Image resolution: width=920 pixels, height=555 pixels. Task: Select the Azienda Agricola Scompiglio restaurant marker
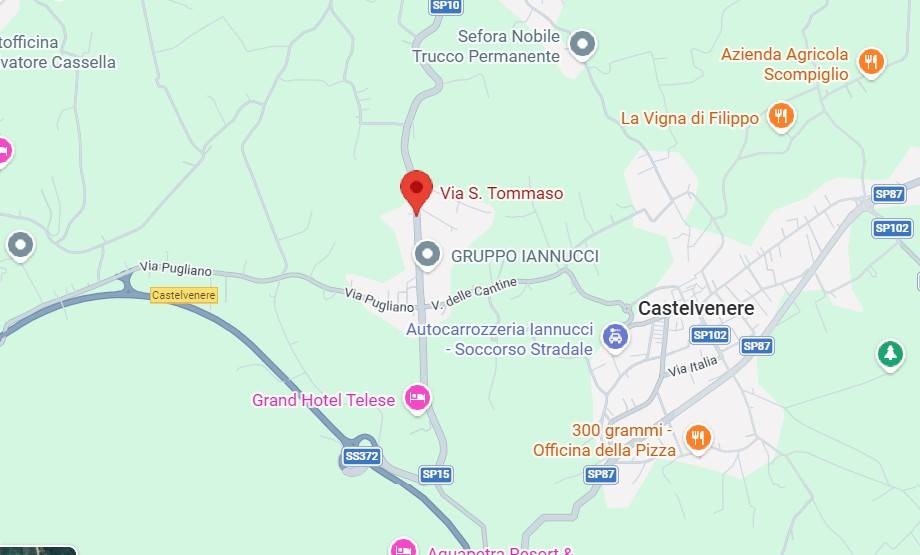coord(871,62)
